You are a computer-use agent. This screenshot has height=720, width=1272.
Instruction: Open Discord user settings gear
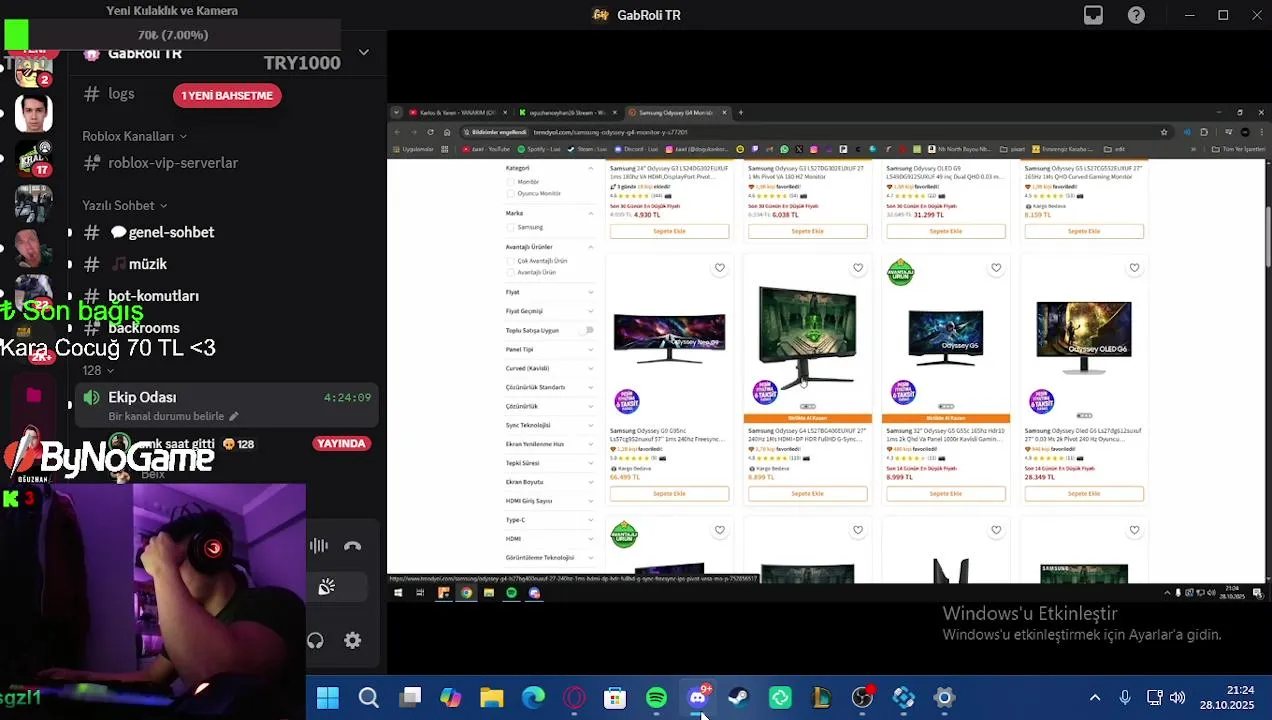pyautogui.click(x=352, y=640)
